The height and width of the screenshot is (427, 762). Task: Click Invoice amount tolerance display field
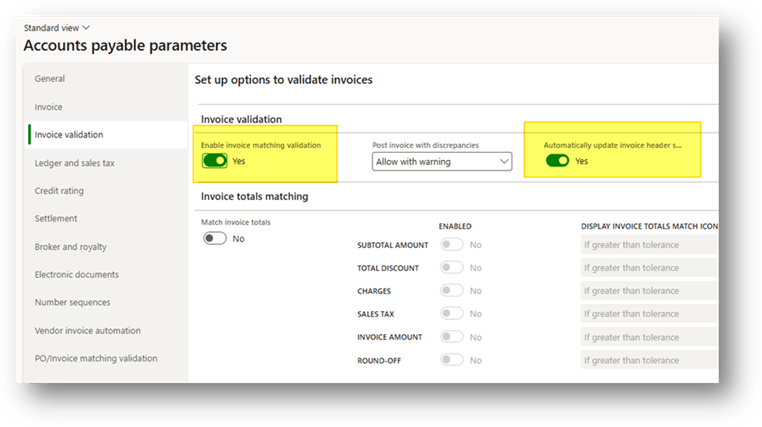648,337
